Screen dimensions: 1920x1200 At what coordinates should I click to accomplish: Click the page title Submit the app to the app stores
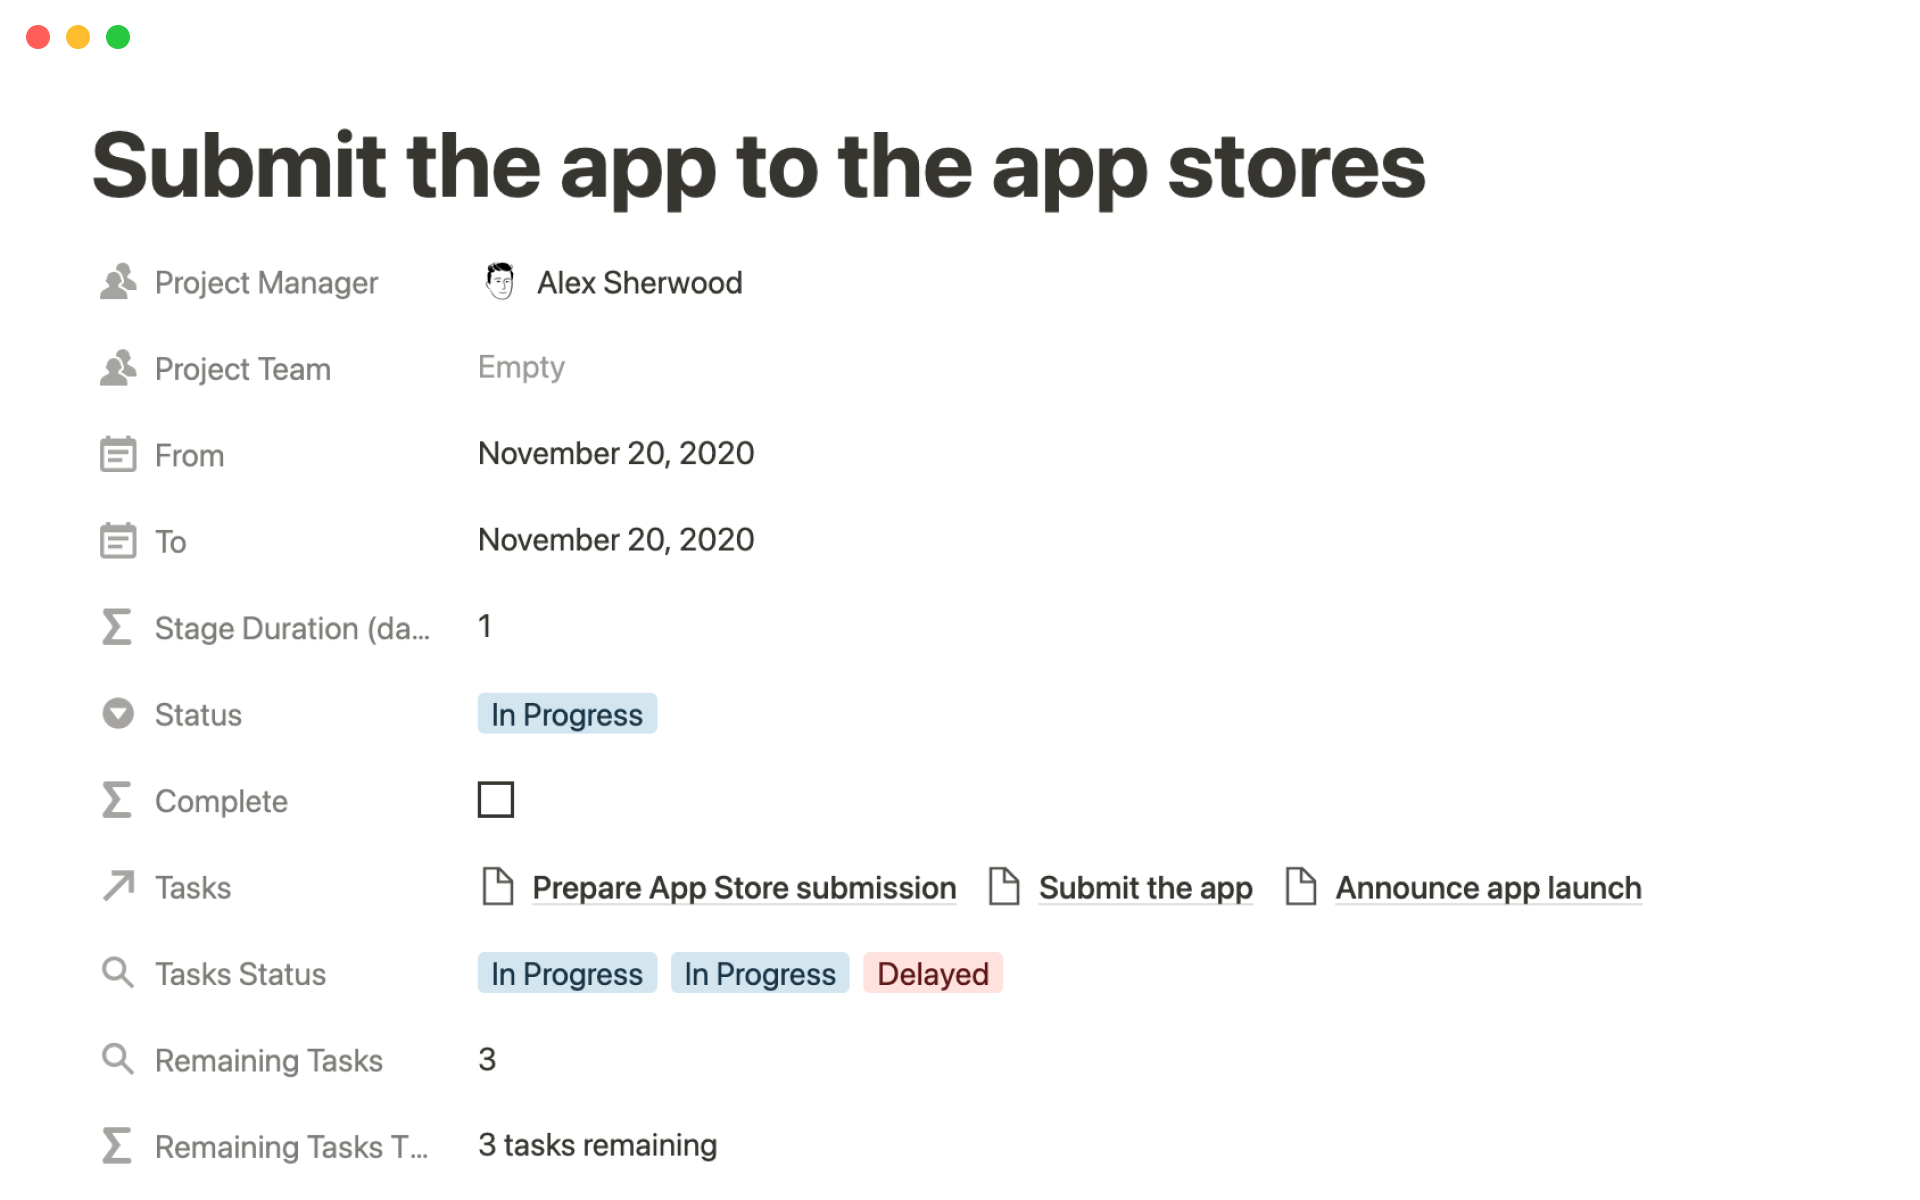758,167
